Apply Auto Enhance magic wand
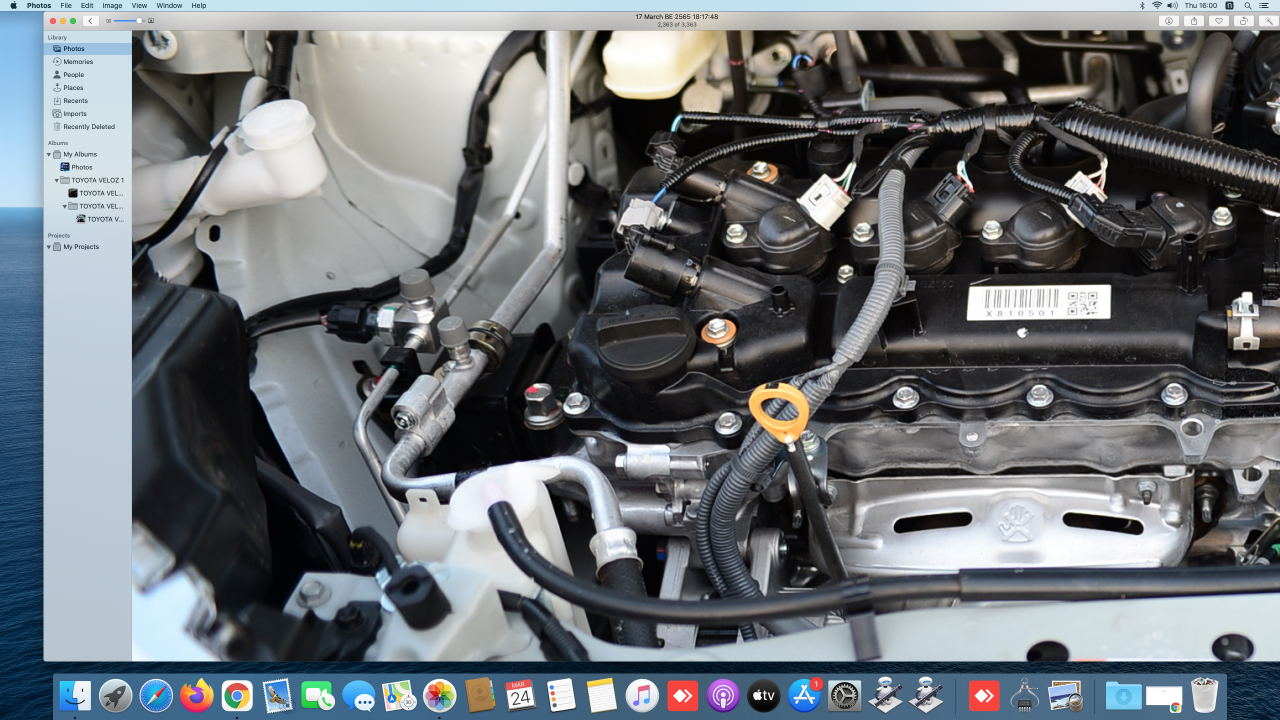The image size is (1280, 720). point(1268,21)
